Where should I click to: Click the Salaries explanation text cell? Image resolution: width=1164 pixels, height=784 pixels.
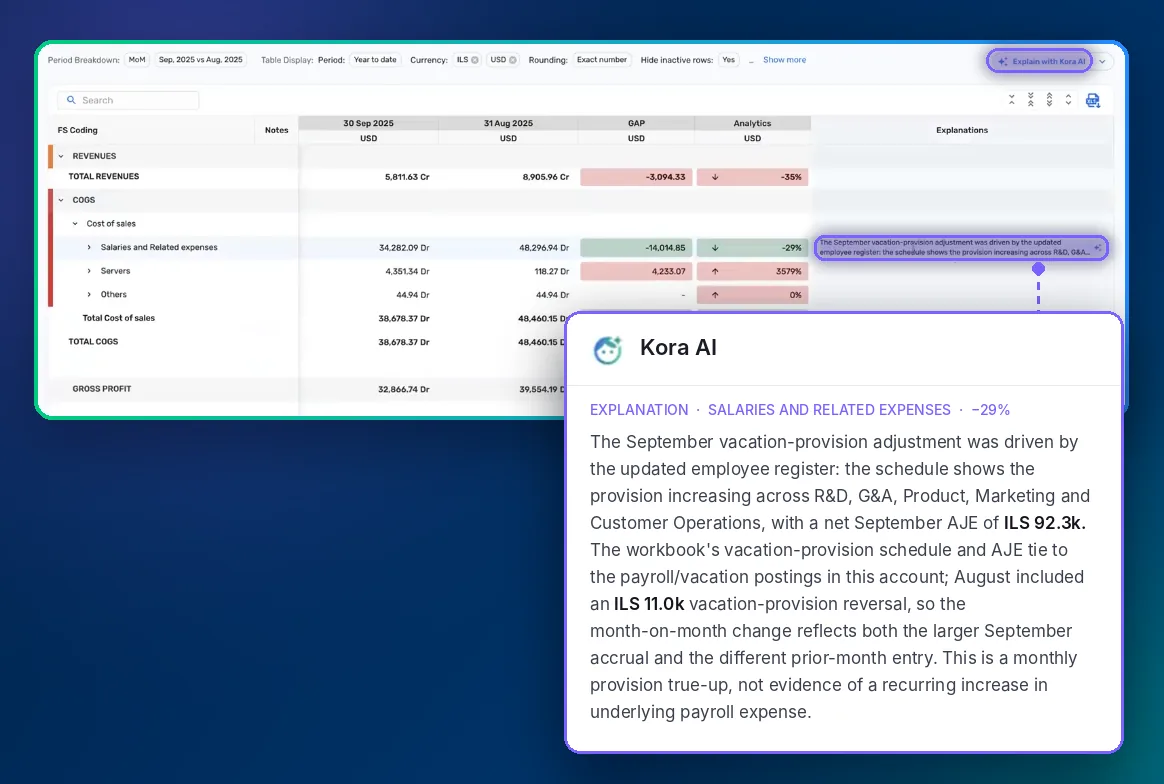(x=961, y=248)
